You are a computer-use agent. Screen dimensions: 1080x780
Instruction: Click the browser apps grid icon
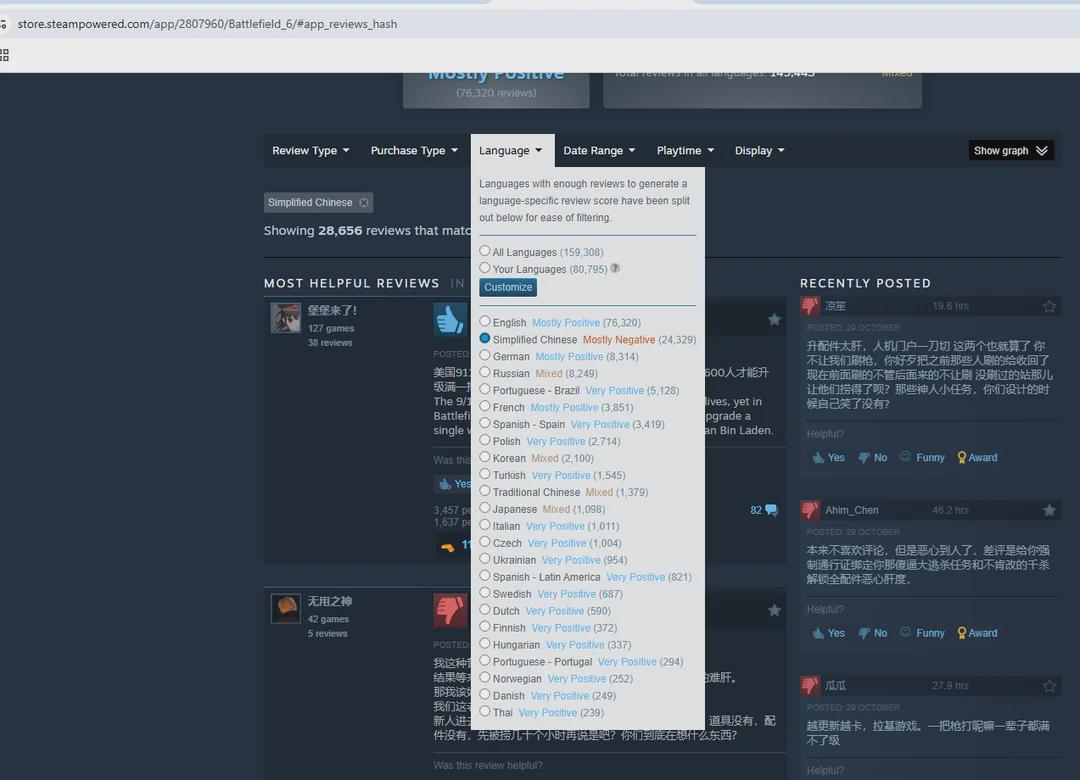tap(4, 55)
